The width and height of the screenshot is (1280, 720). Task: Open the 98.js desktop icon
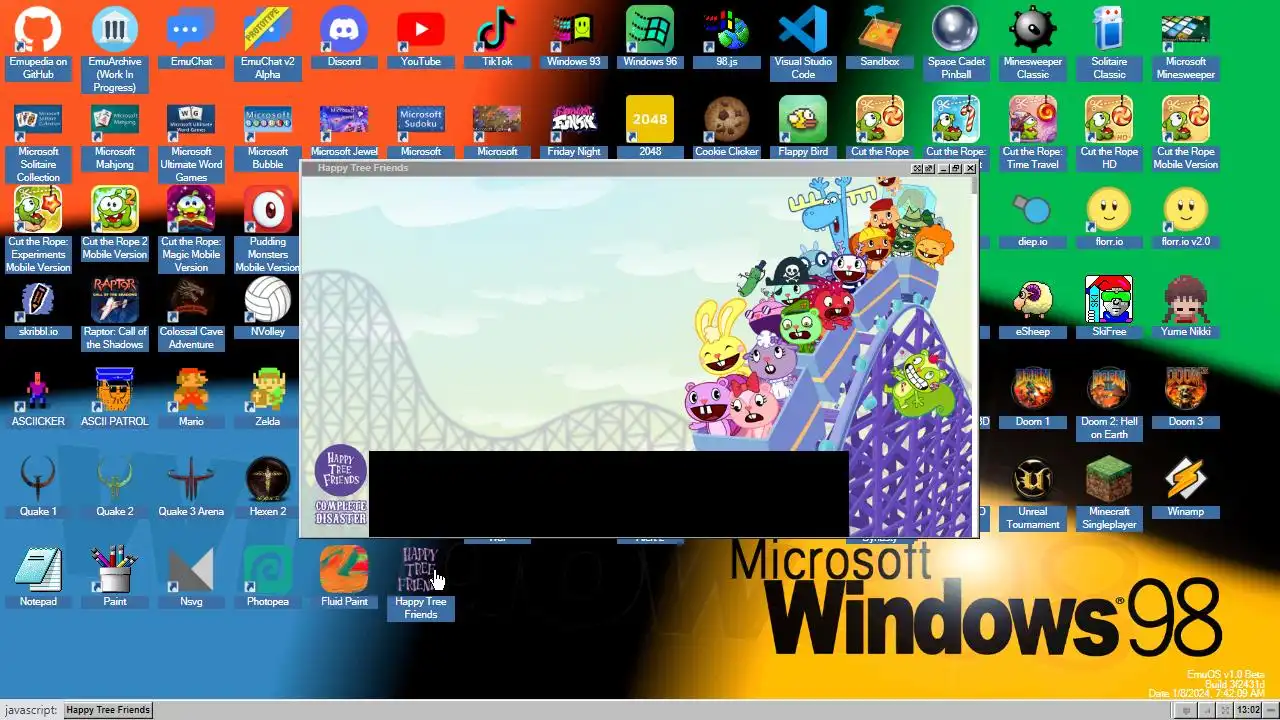pyautogui.click(x=727, y=31)
